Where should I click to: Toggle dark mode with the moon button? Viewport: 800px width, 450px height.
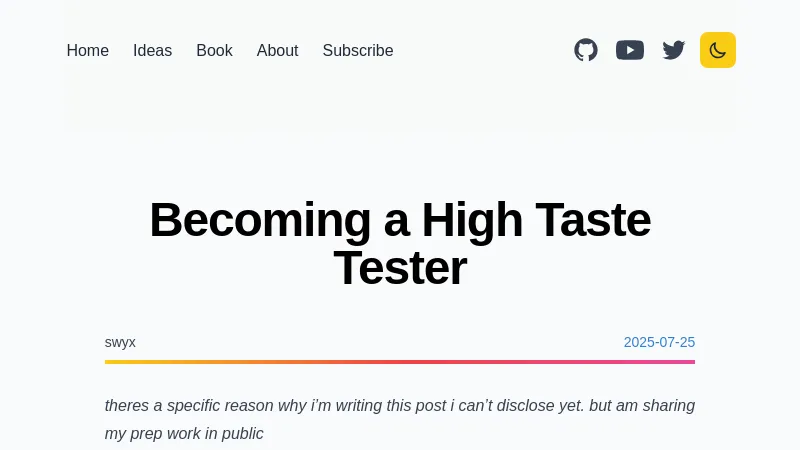click(718, 50)
